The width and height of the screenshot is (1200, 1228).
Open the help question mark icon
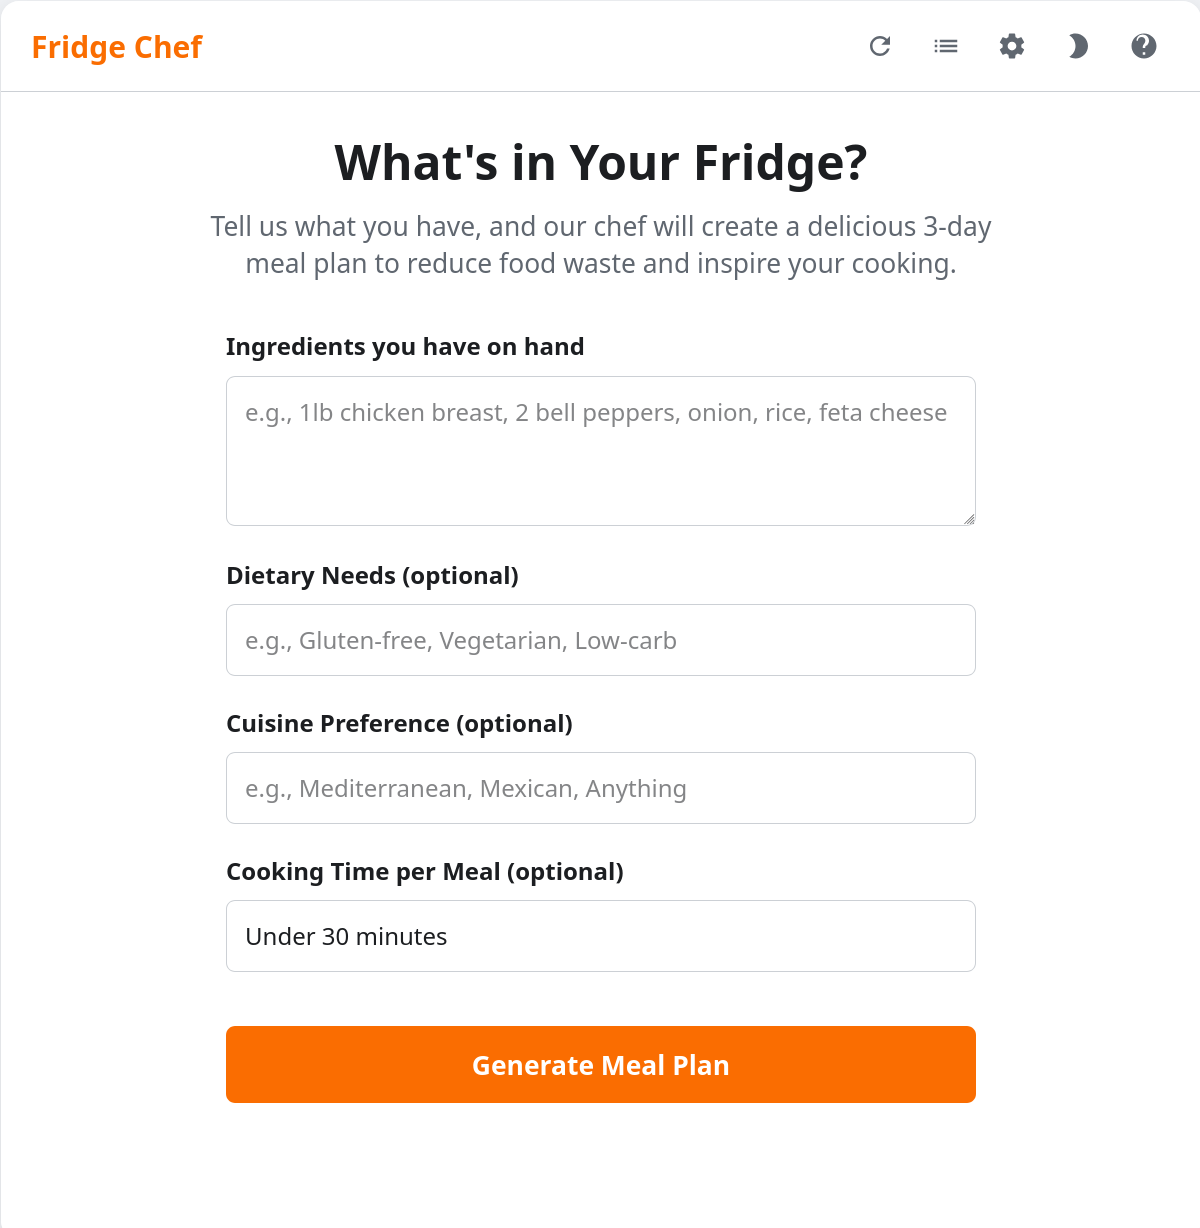pos(1143,46)
